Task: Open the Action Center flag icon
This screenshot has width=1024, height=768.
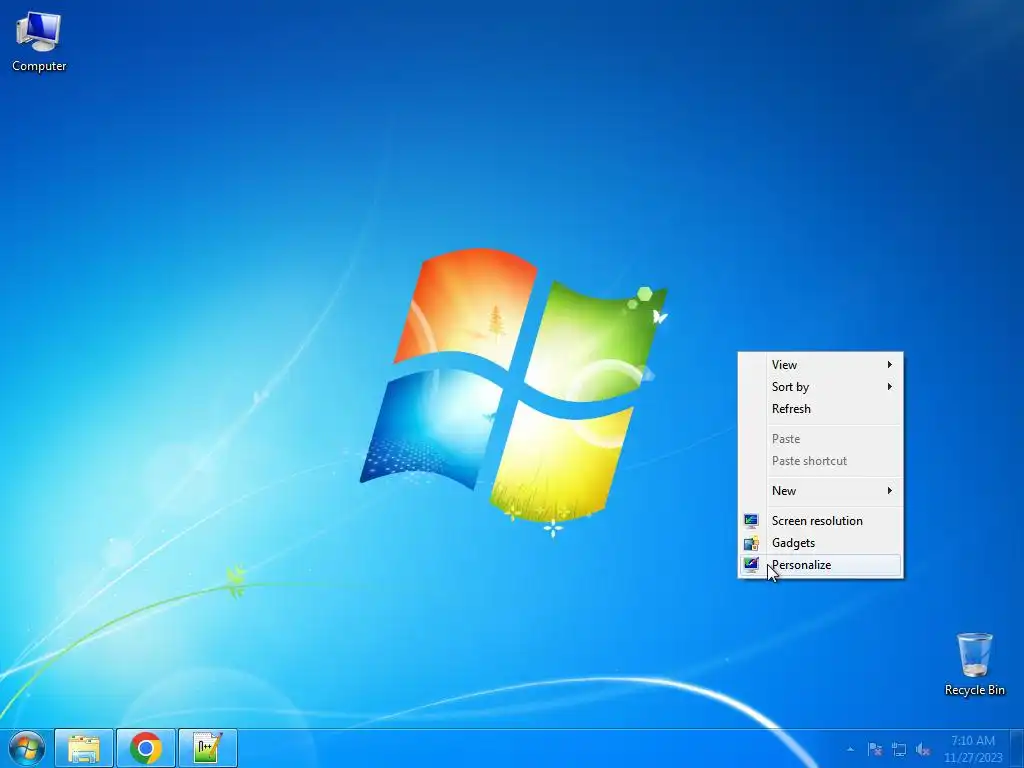Action: coord(875,749)
